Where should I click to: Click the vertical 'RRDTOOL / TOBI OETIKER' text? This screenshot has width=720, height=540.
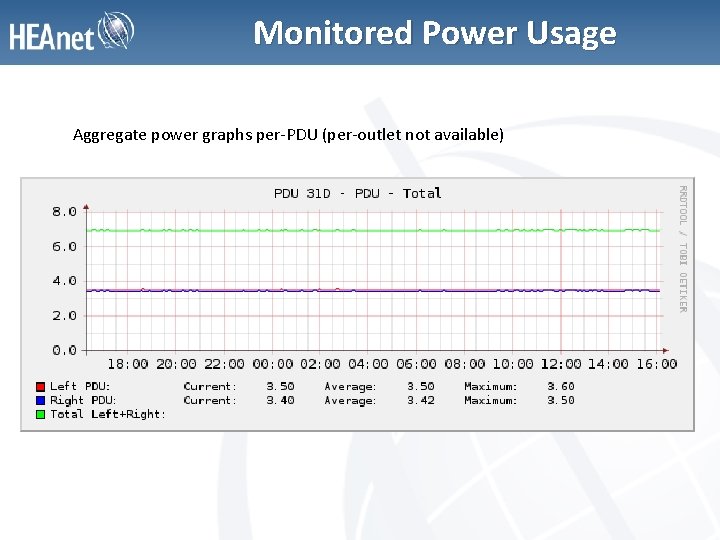coord(683,249)
